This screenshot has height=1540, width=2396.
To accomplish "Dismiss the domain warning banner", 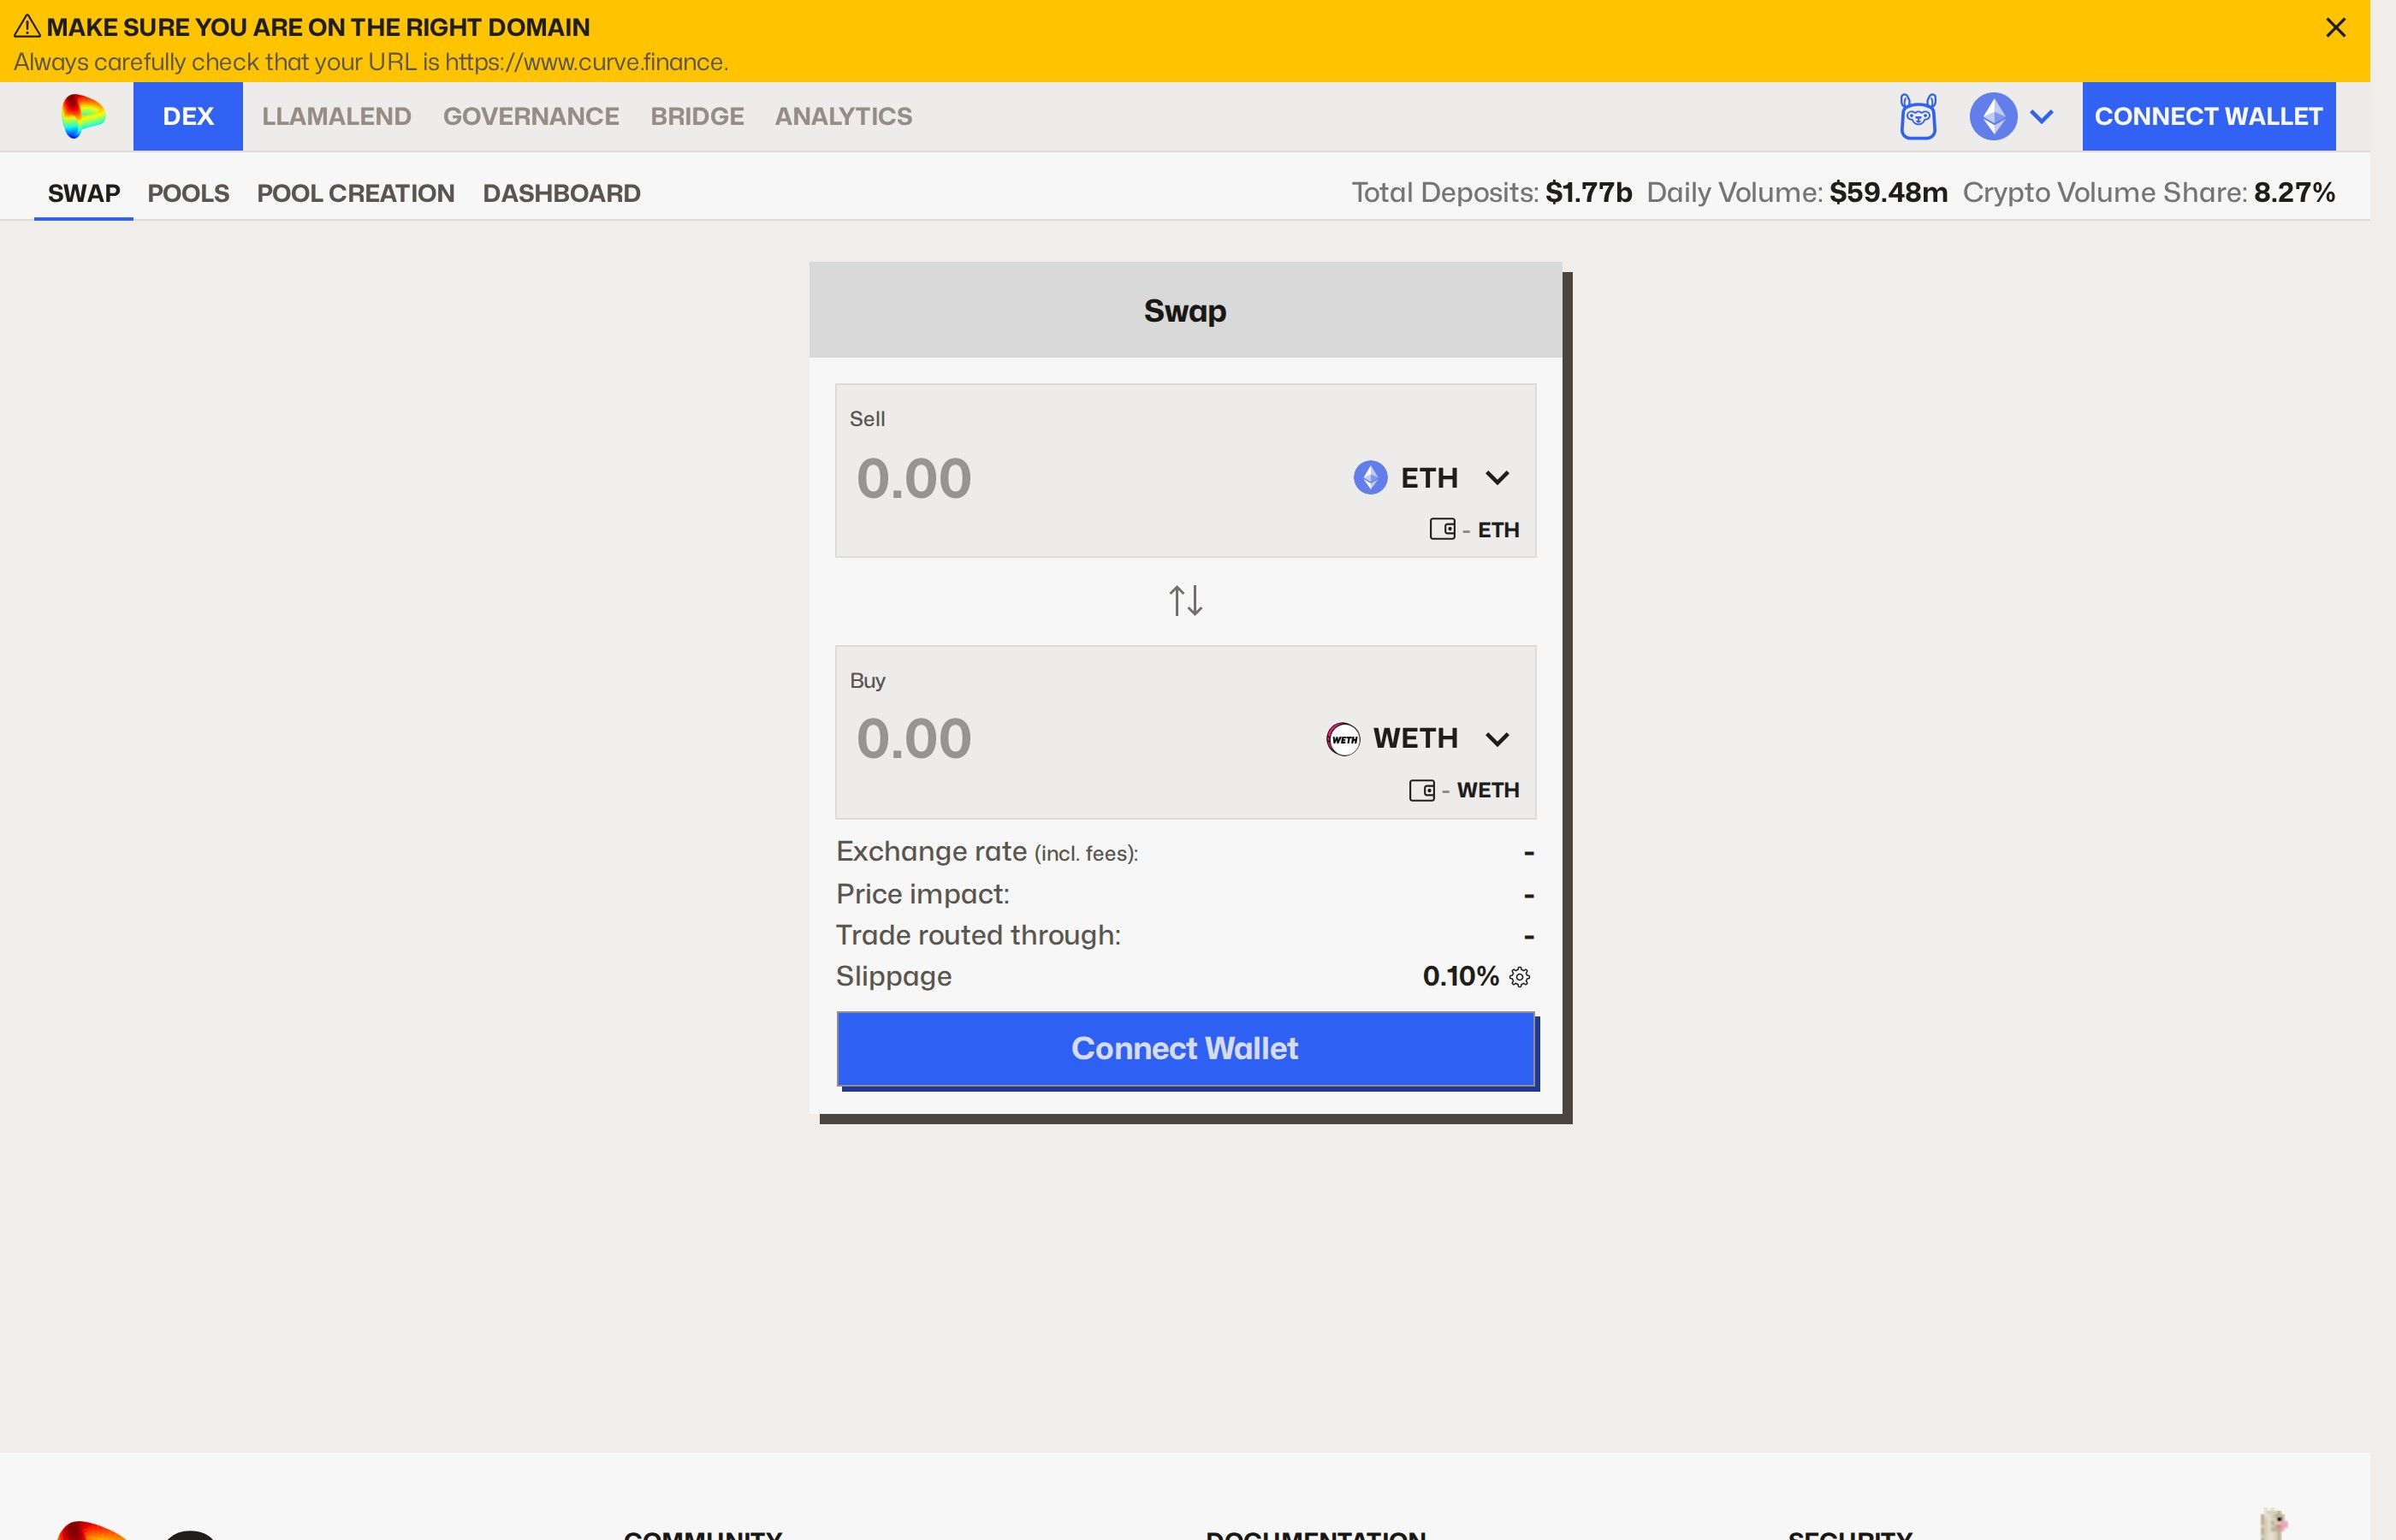I will pos(2336,27).
